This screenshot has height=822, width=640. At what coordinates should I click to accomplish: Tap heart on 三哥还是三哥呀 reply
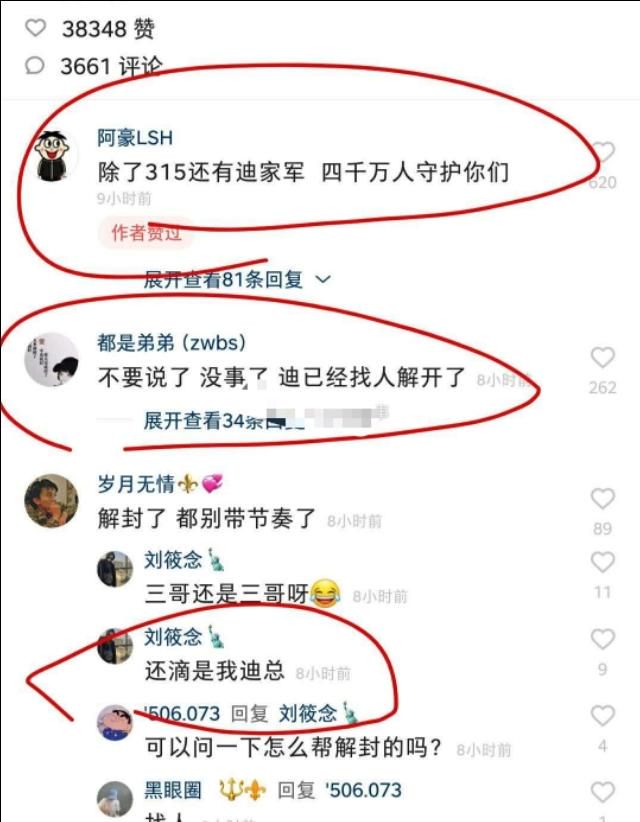pos(603,563)
